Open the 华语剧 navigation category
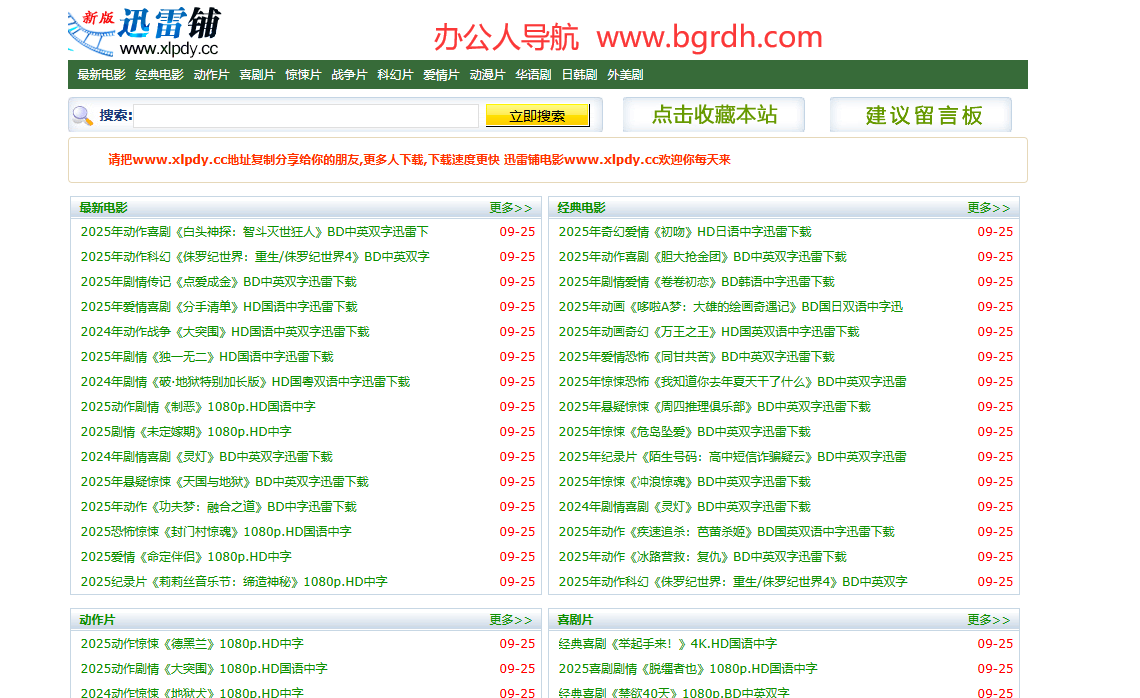 (531, 74)
